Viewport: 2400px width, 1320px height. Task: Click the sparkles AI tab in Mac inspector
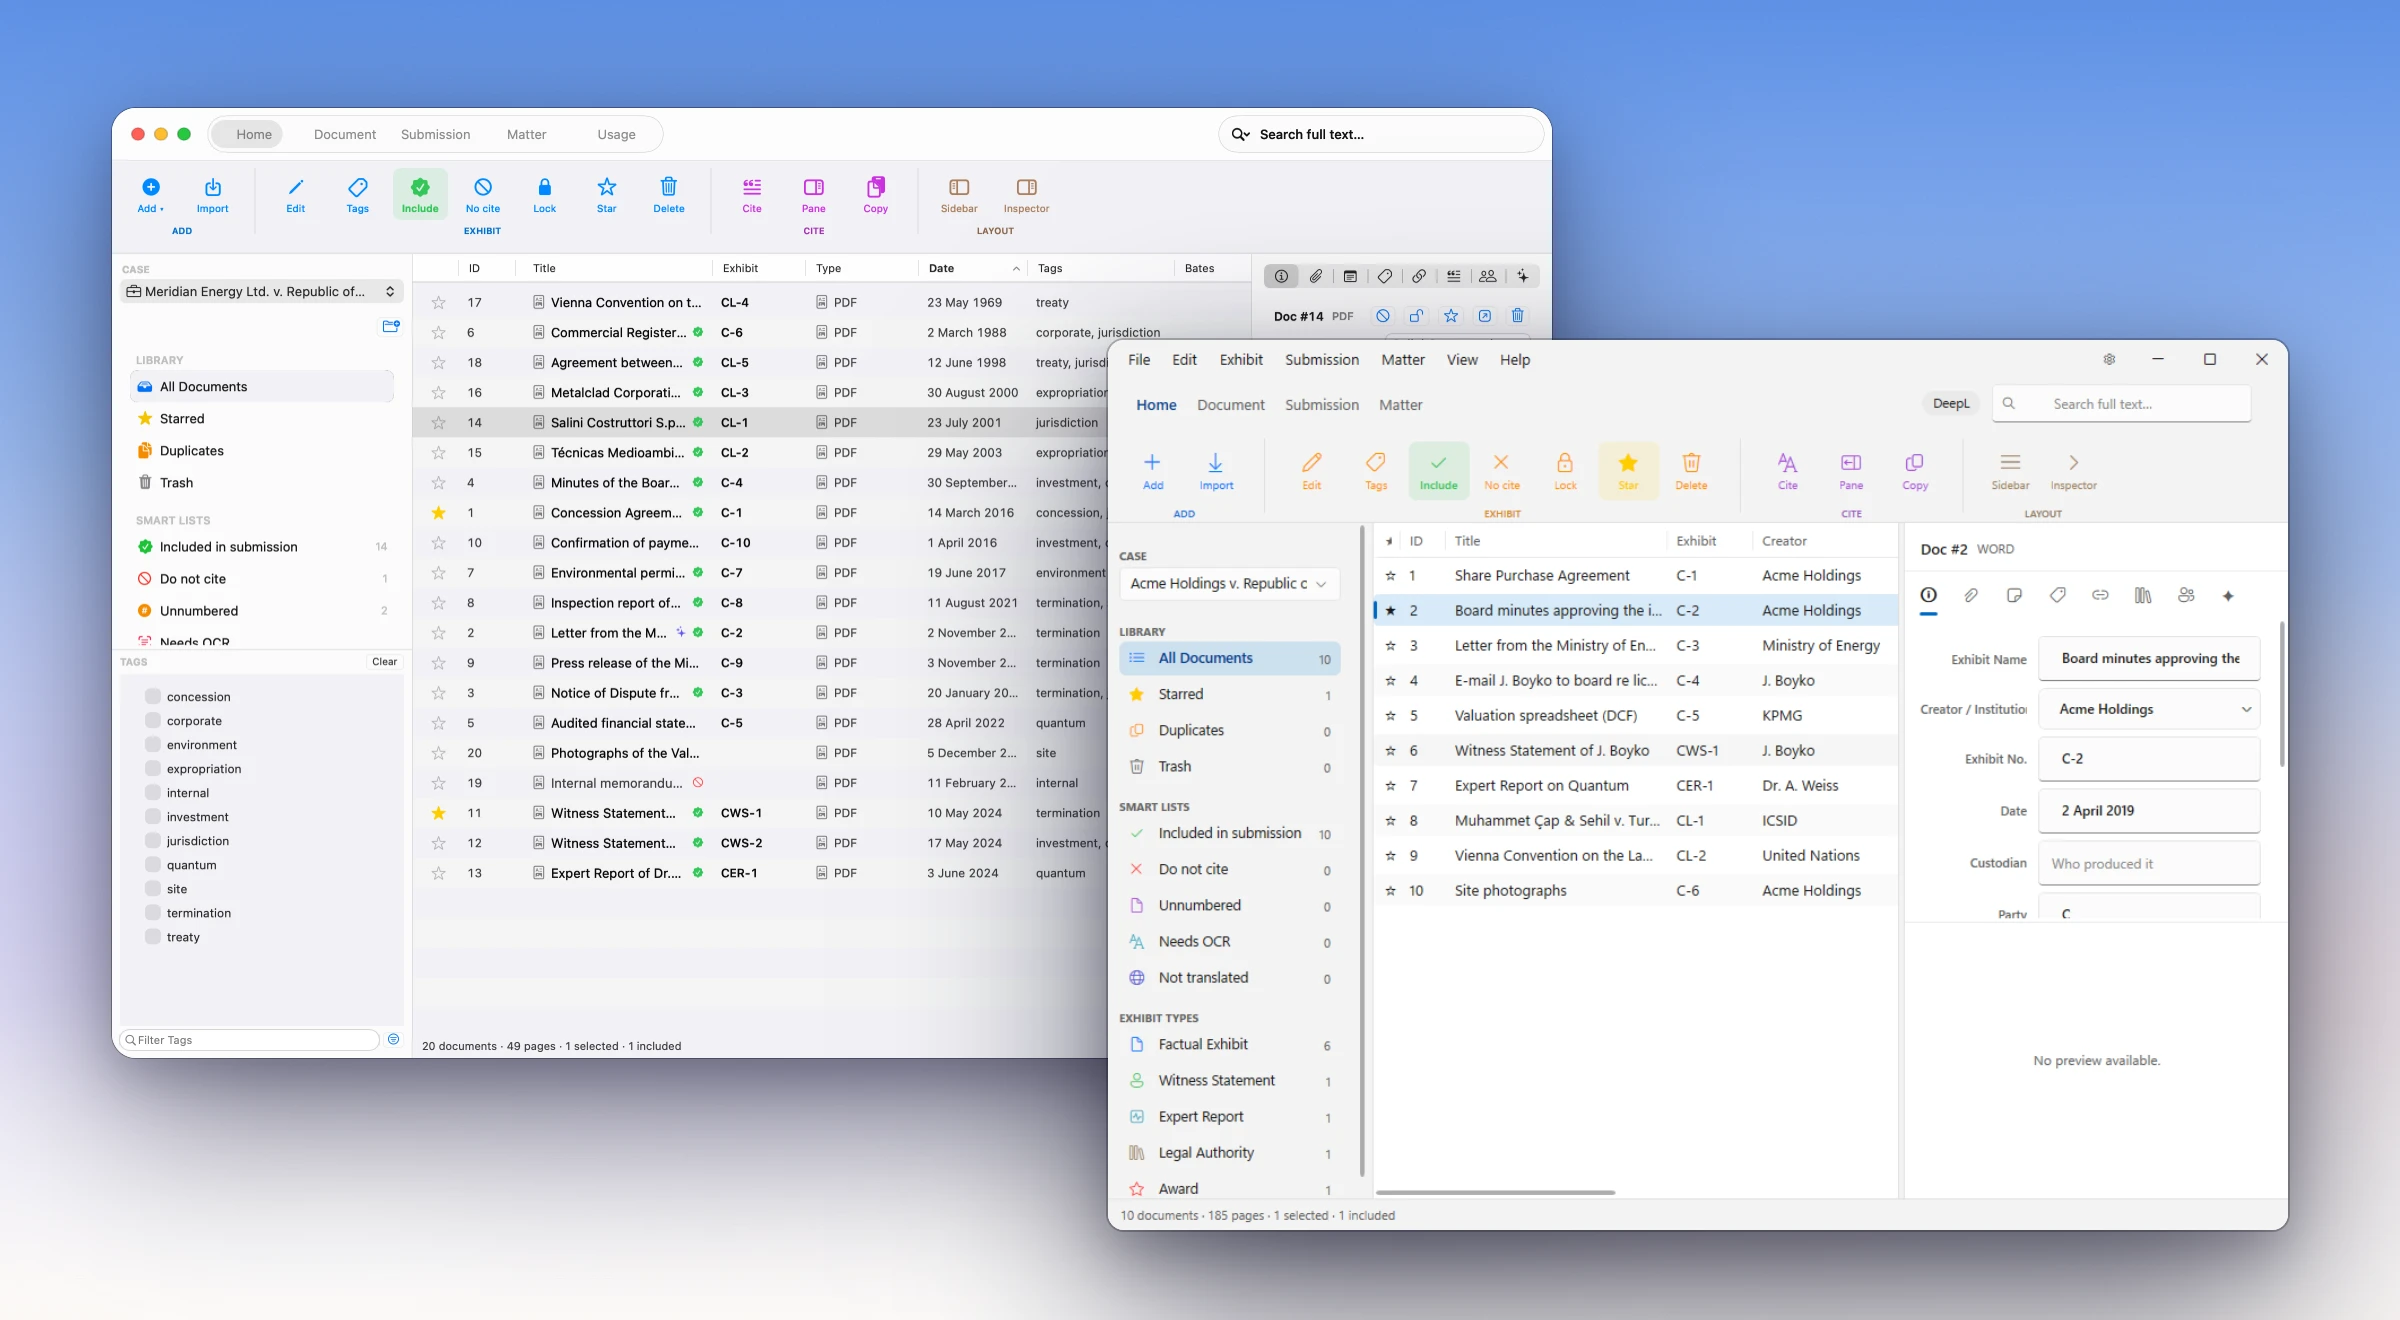tap(1522, 276)
